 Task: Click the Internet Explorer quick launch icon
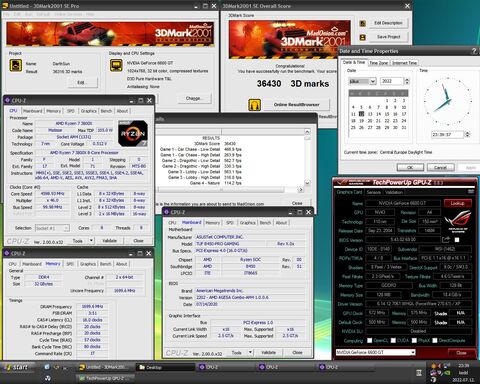pos(47,367)
